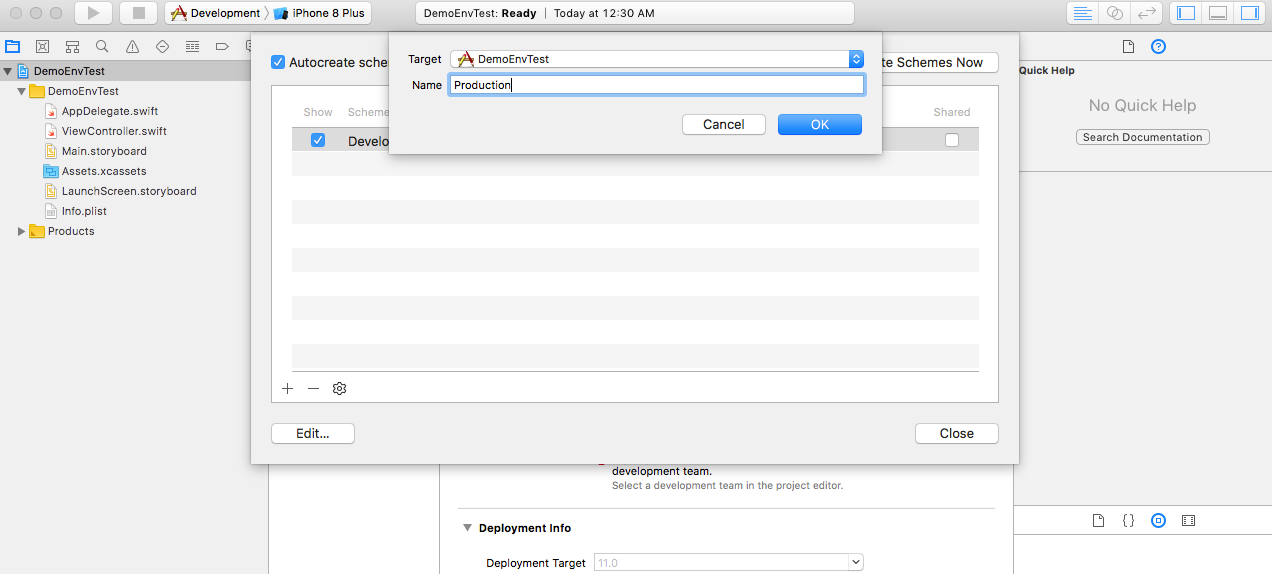Close the Manage Schemes dialog
The width and height of the screenshot is (1272, 574).
957,433
